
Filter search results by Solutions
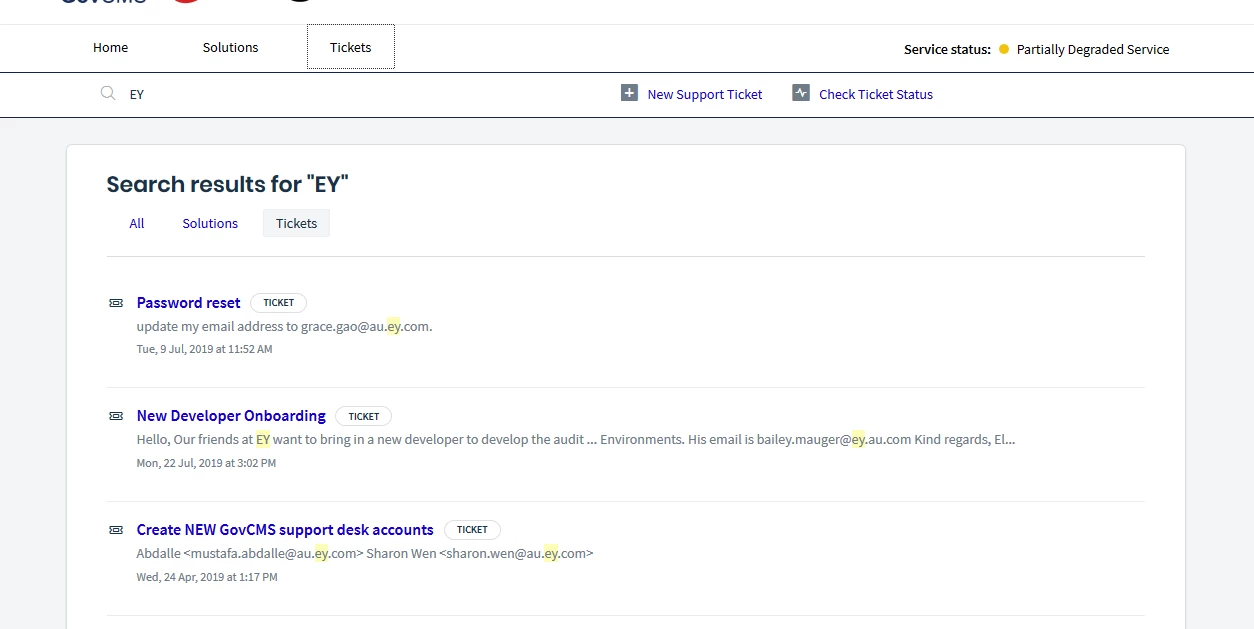coord(210,223)
